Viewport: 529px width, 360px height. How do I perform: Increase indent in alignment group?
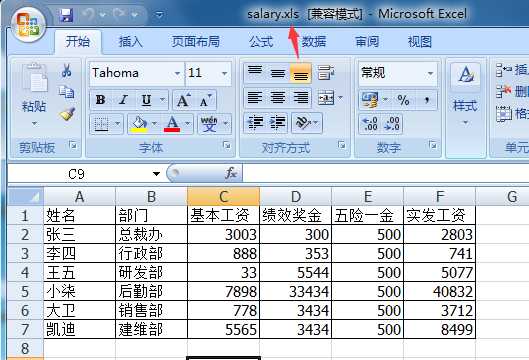click(x=277, y=123)
